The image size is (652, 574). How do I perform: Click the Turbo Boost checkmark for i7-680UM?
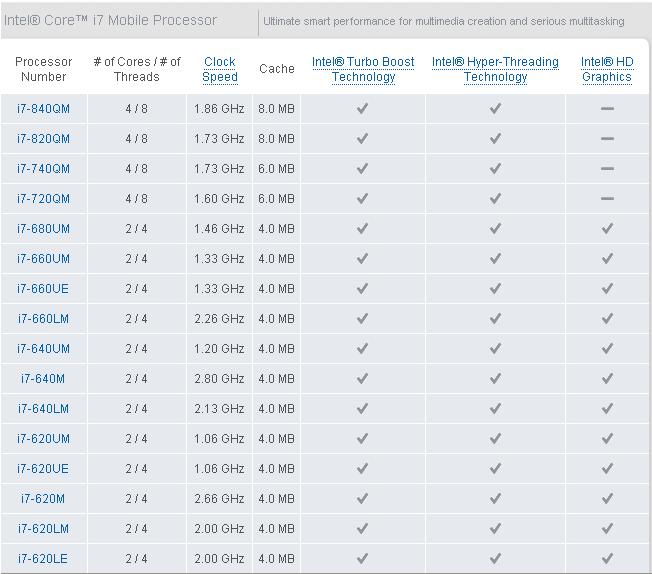tap(363, 228)
